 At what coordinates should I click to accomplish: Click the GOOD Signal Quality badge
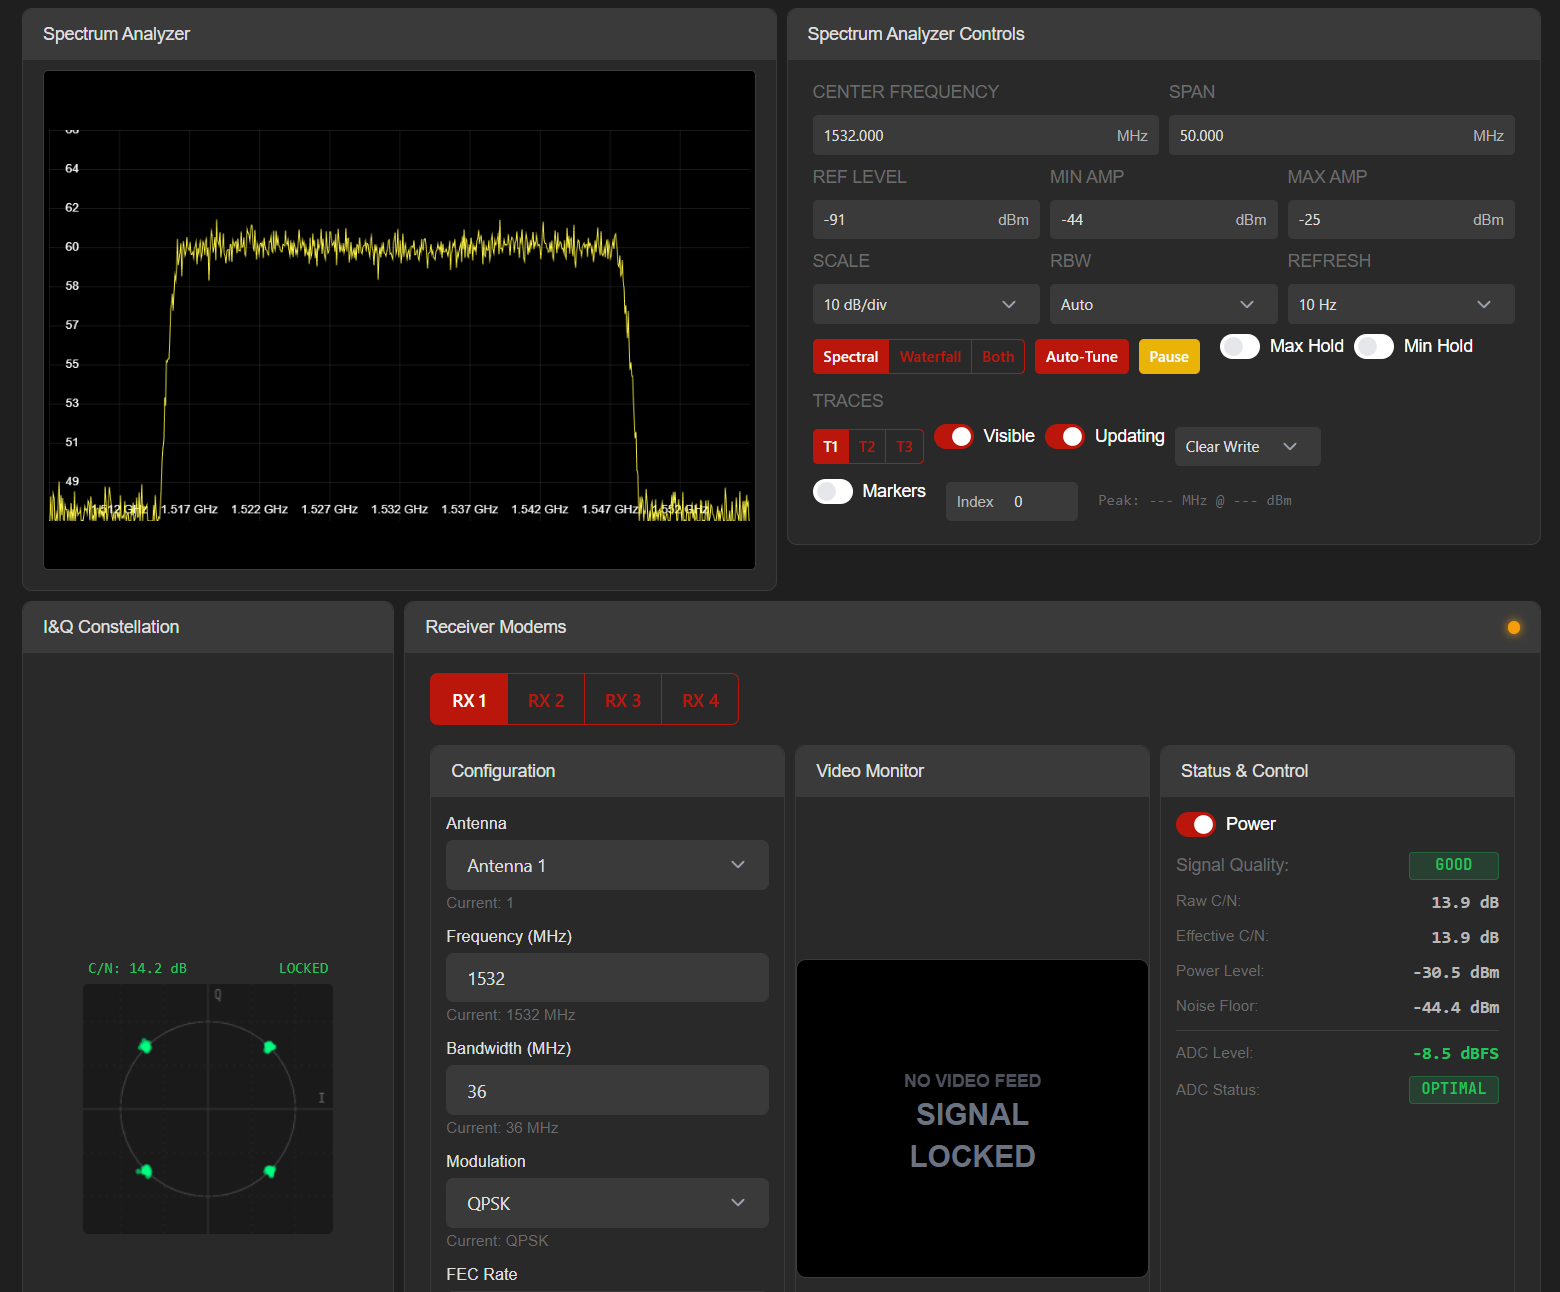pos(1453,865)
